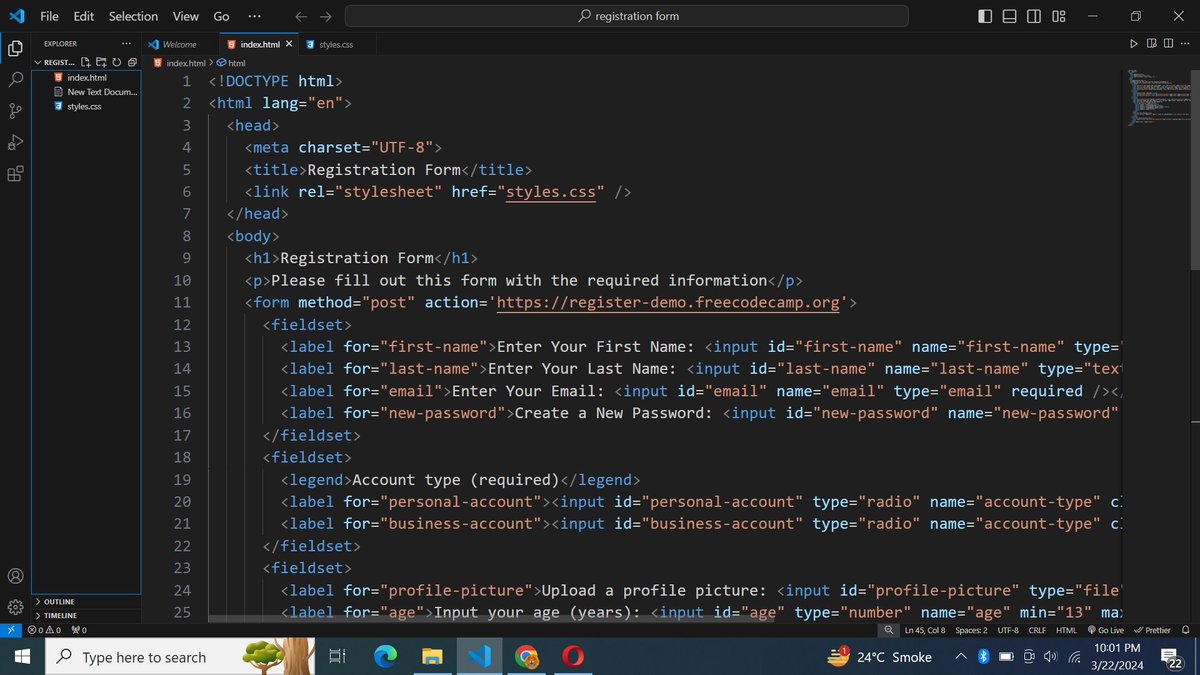Viewport: 1200px width, 675px height.
Task: Expand the TIMELINE section
Action: pos(55,616)
